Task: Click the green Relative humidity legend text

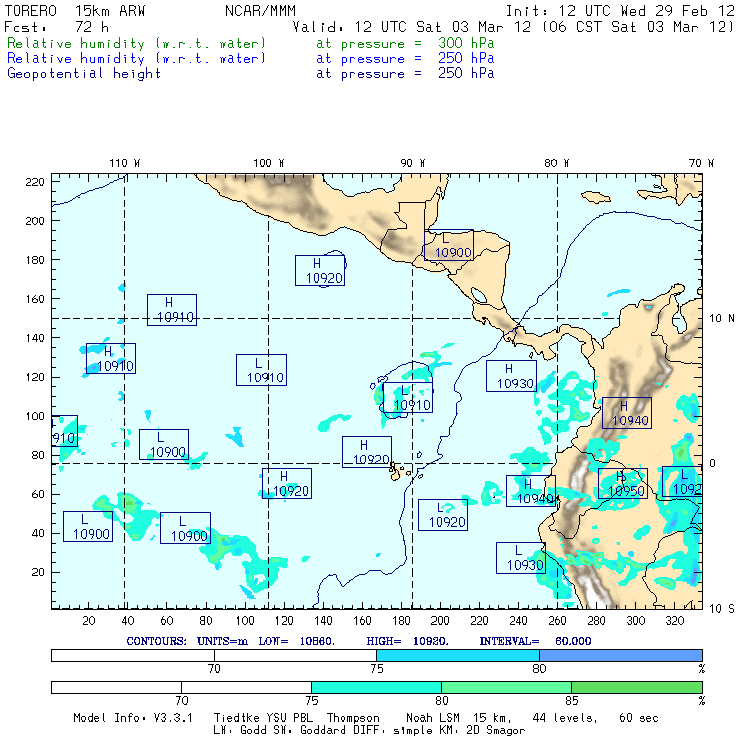Action: [x=137, y=44]
